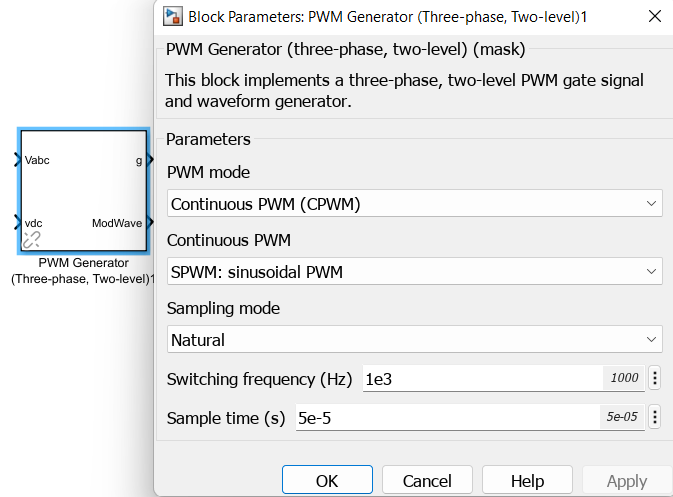
Task: Open the Sample time three-dot options menu
Action: (655, 417)
